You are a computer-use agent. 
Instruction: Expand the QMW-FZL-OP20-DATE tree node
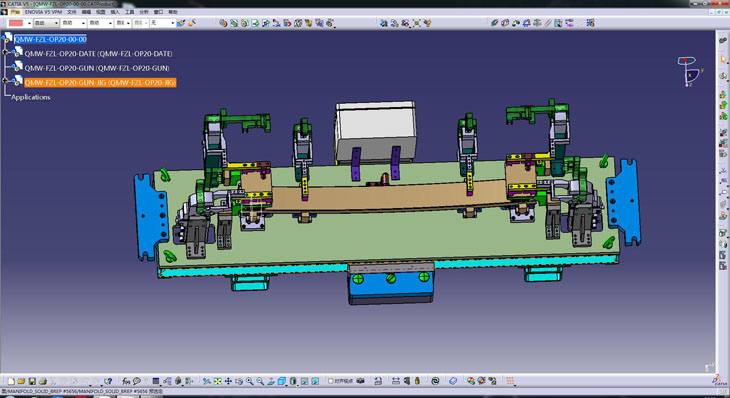point(5,53)
